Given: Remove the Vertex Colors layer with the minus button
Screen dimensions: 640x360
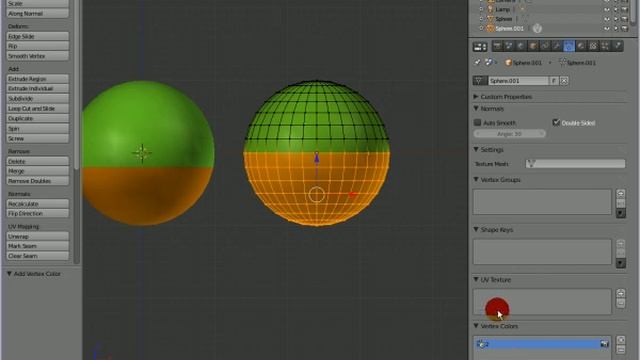Looking at the screenshot, I should pos(620,350).
